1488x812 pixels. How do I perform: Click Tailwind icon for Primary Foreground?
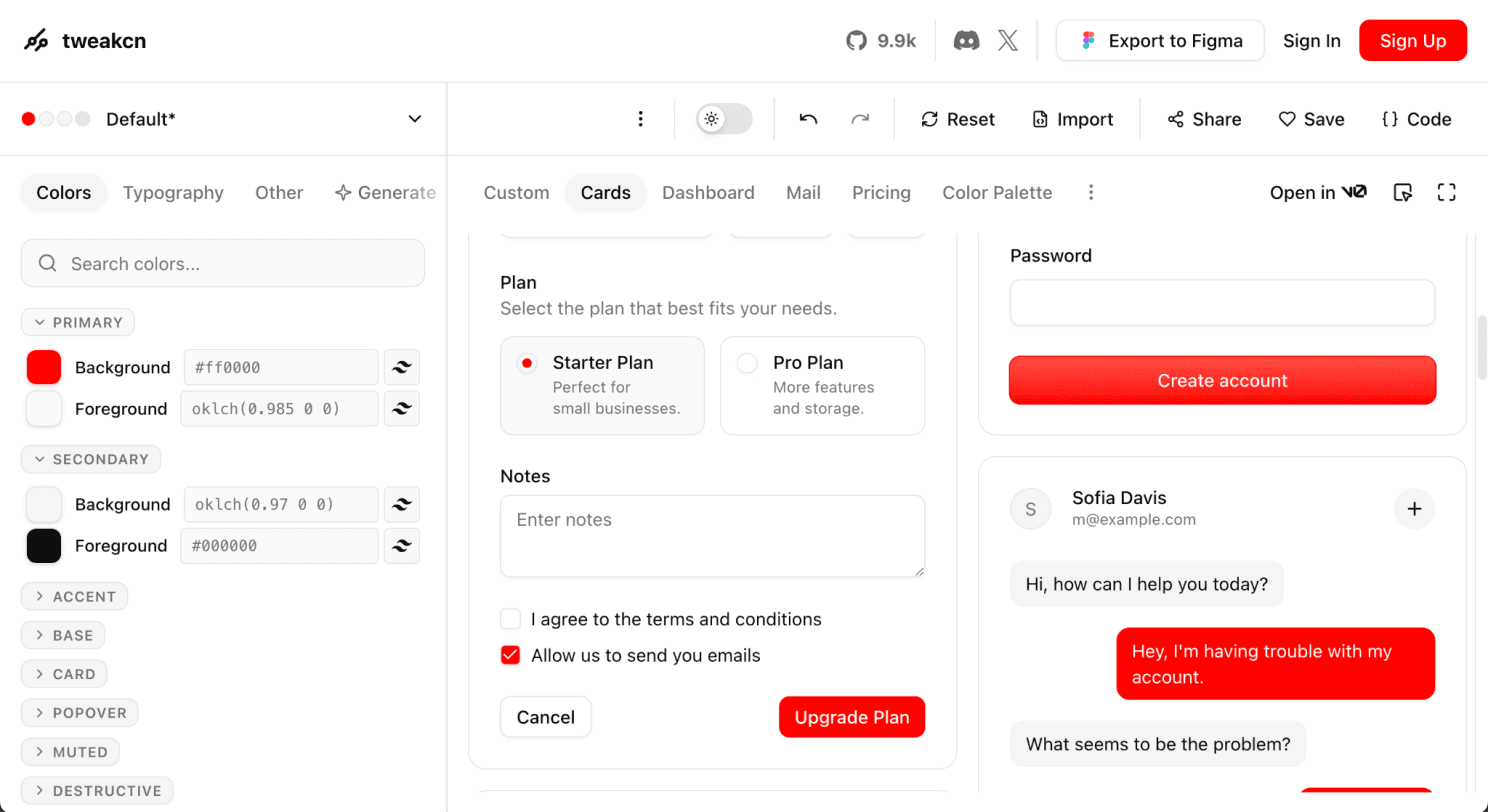pos(402,408)
